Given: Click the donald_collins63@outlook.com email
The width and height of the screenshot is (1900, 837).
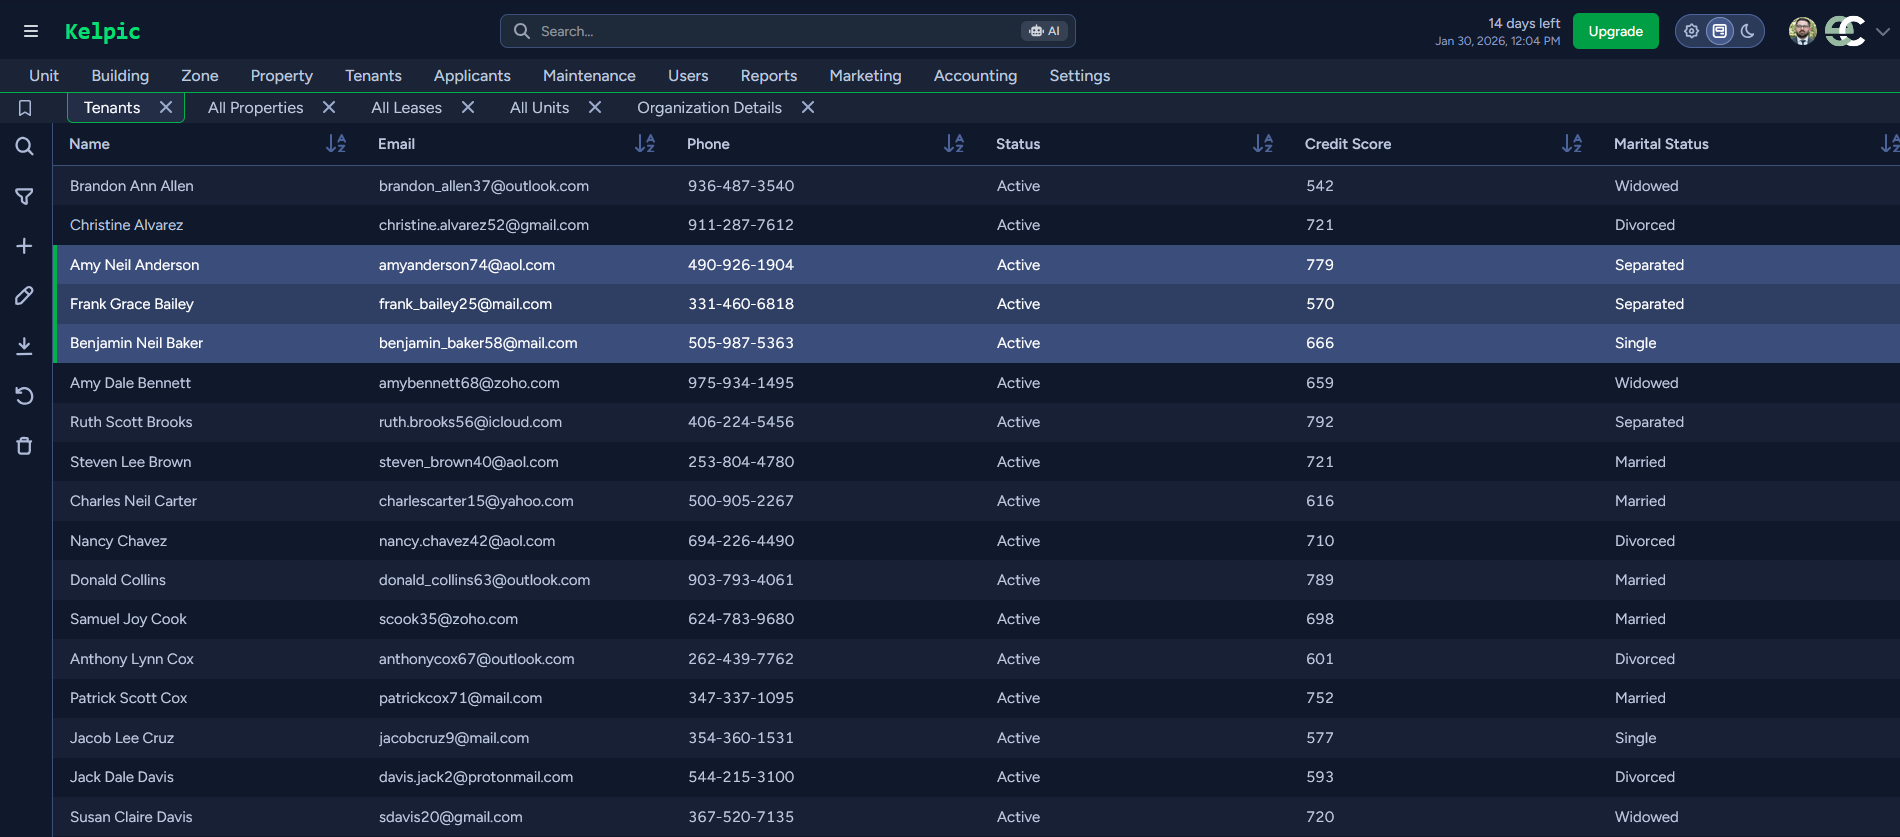Looking at the screenshot, I should pos(484,580).
